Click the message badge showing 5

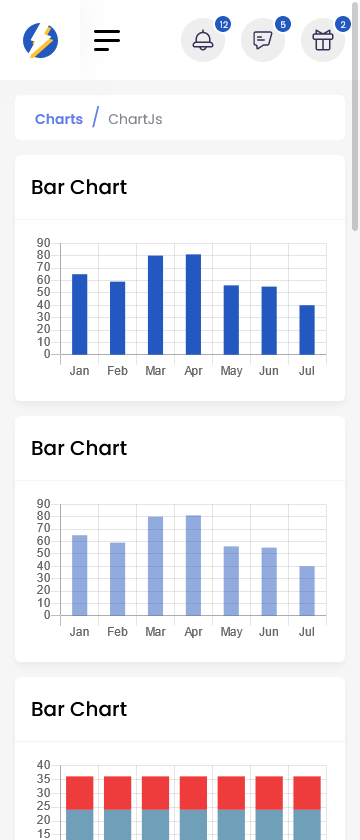click(283, 25)
